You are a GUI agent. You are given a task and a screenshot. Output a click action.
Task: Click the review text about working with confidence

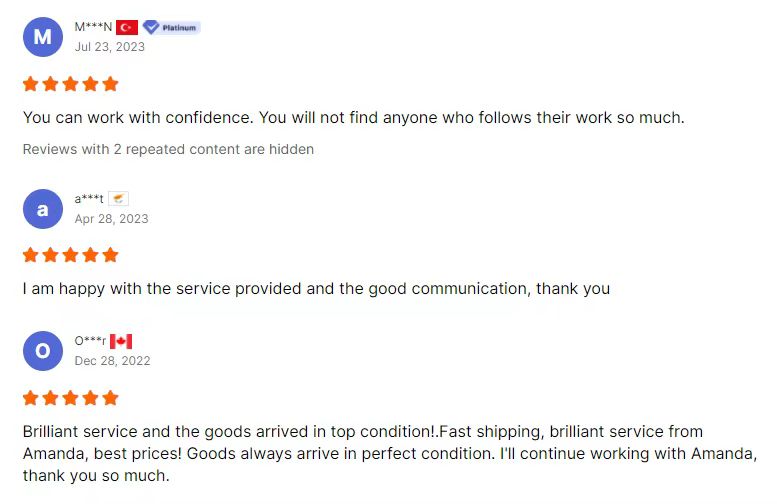coord(353,117)
